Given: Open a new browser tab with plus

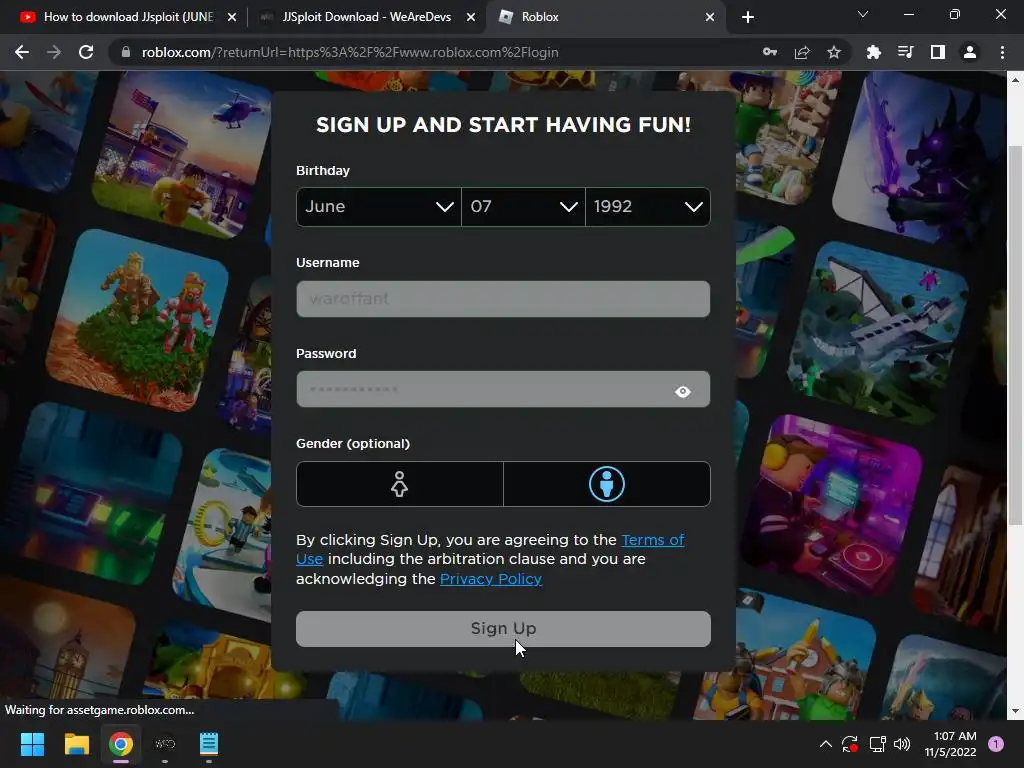Looking at the screenshot, I should tap(748, 17).
